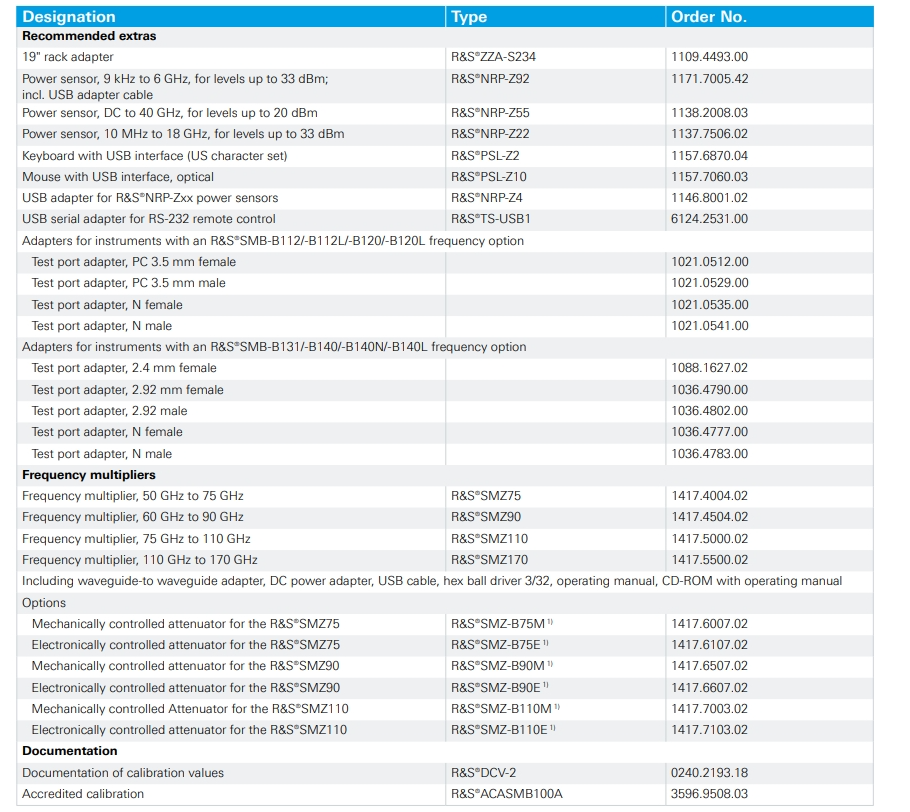The height and width of the screenshot is (812, 910).
Task: Click order number 6124.2531.00
Action: 710,219
